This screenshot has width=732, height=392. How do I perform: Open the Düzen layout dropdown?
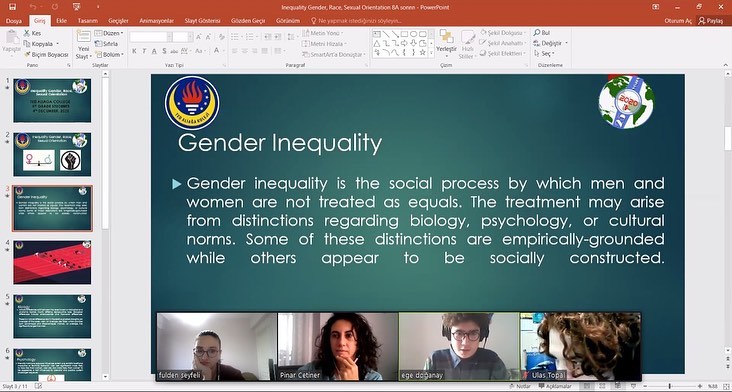pos(109,33)
